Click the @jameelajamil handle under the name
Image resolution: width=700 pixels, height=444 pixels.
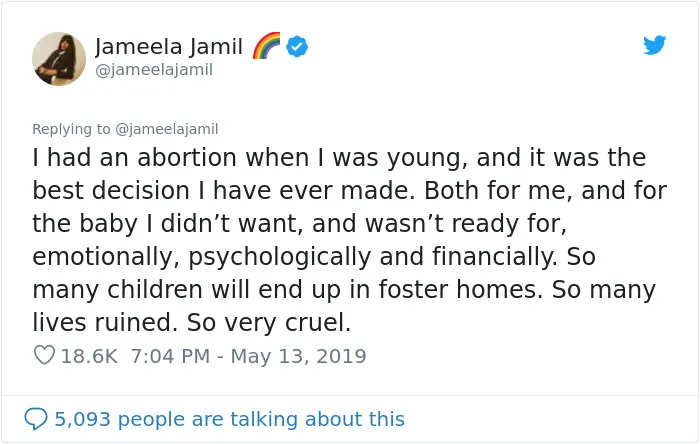tap(154, 70)
